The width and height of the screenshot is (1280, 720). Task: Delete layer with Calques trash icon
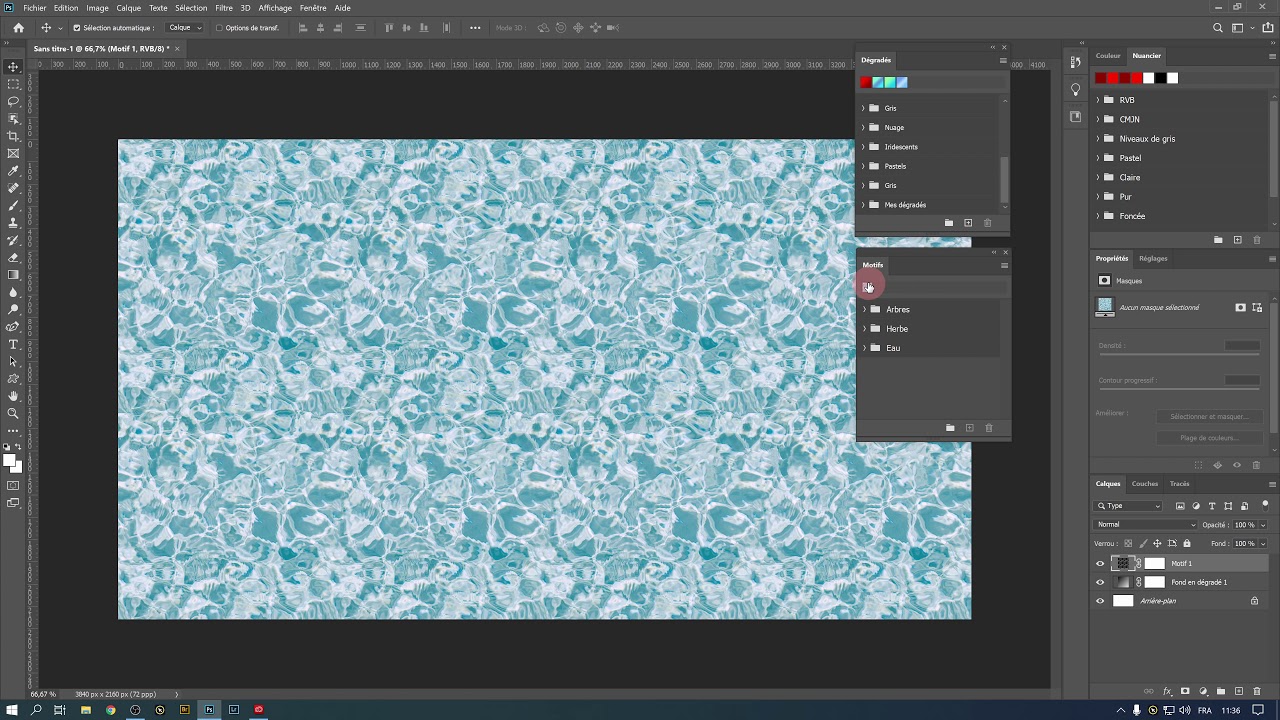1257,691
